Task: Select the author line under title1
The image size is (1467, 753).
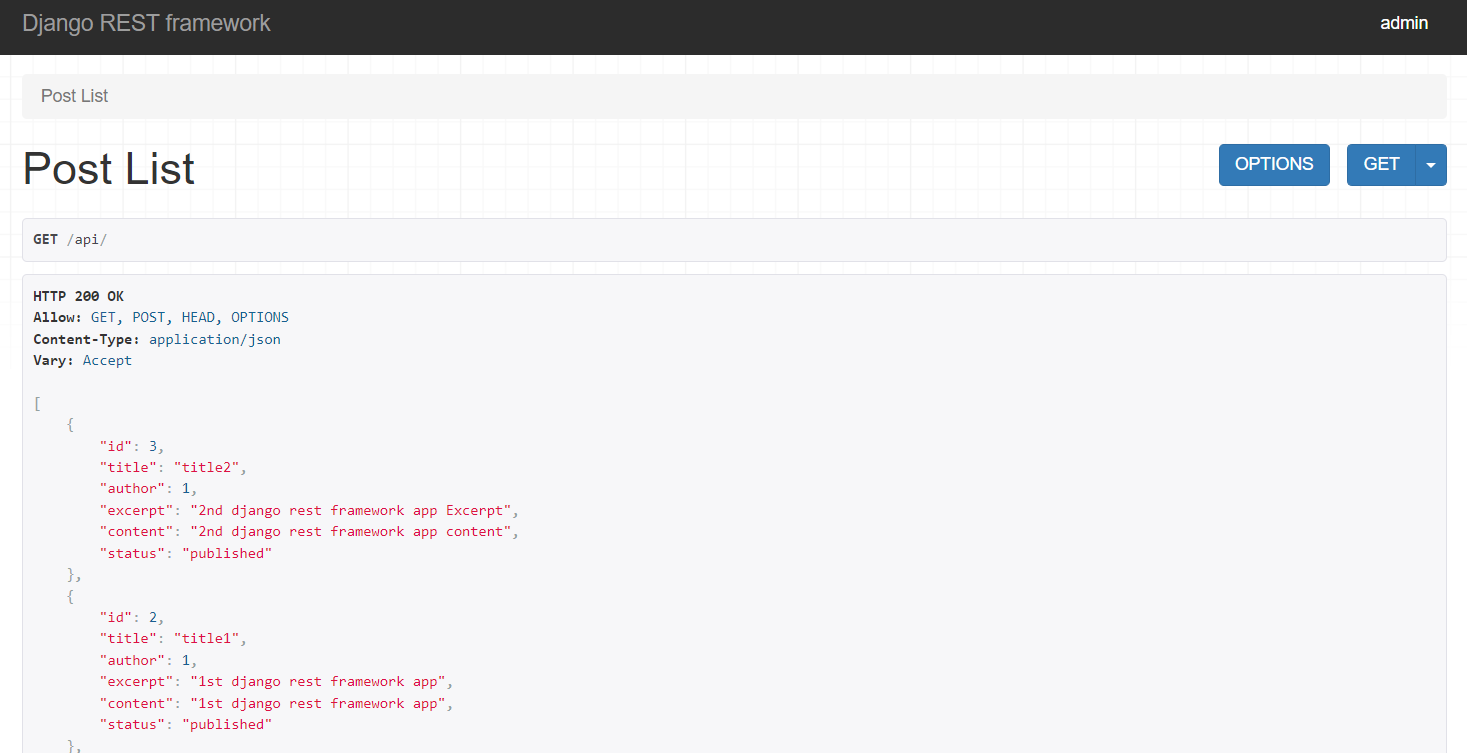Action: [148, 660]
